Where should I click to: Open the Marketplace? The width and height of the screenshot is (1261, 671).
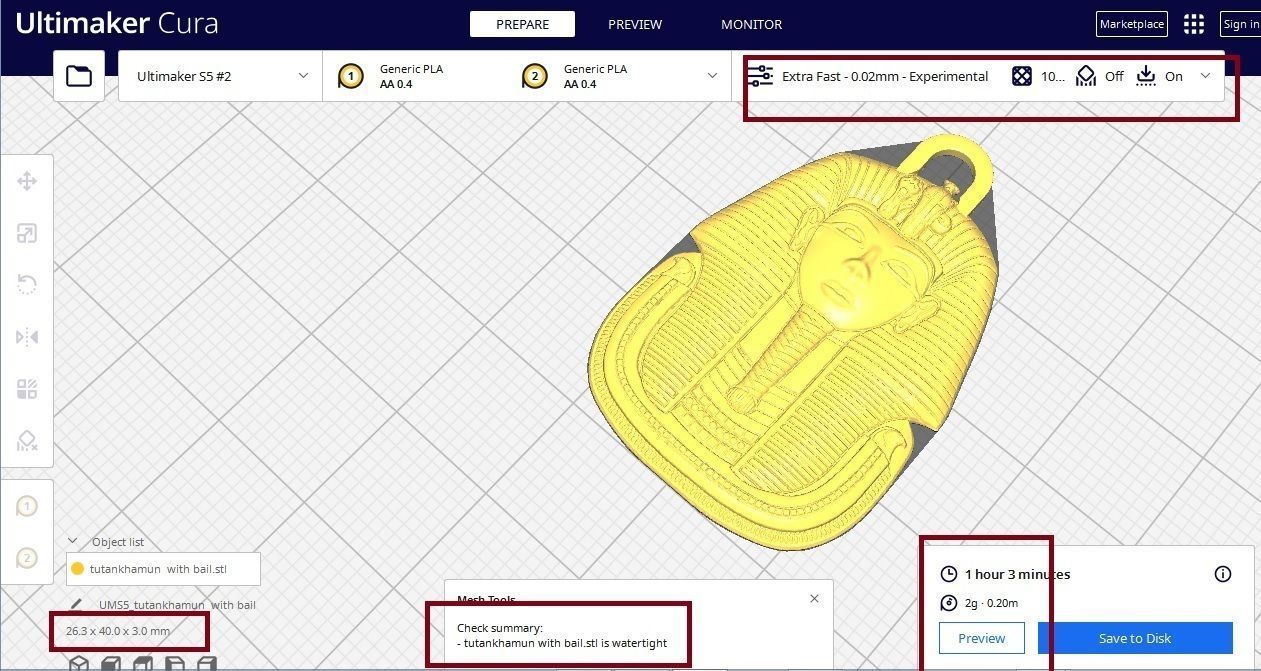pyautogui.click(x=1132, y=24)
